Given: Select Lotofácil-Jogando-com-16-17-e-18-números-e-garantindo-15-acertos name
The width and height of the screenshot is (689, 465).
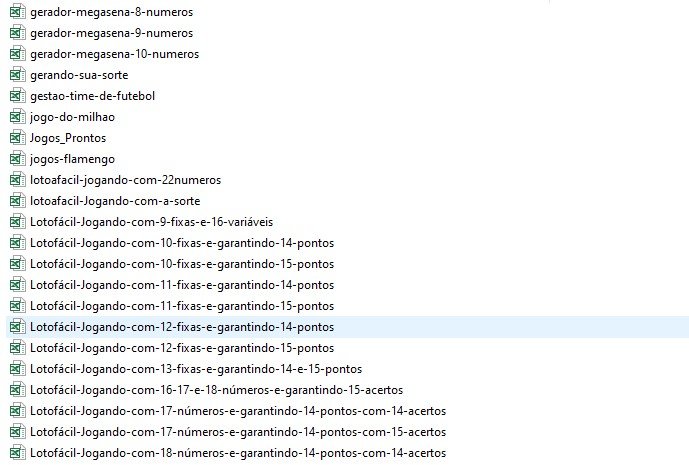Looking at the screenshot, I should coord(217,390).
